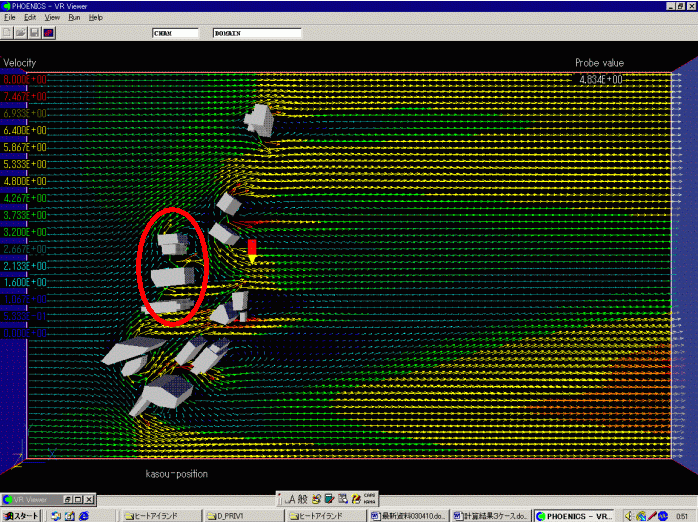The height and width of the screenshot is (522, 698).
Task: Click the CHAM text field
Action: 178,33
